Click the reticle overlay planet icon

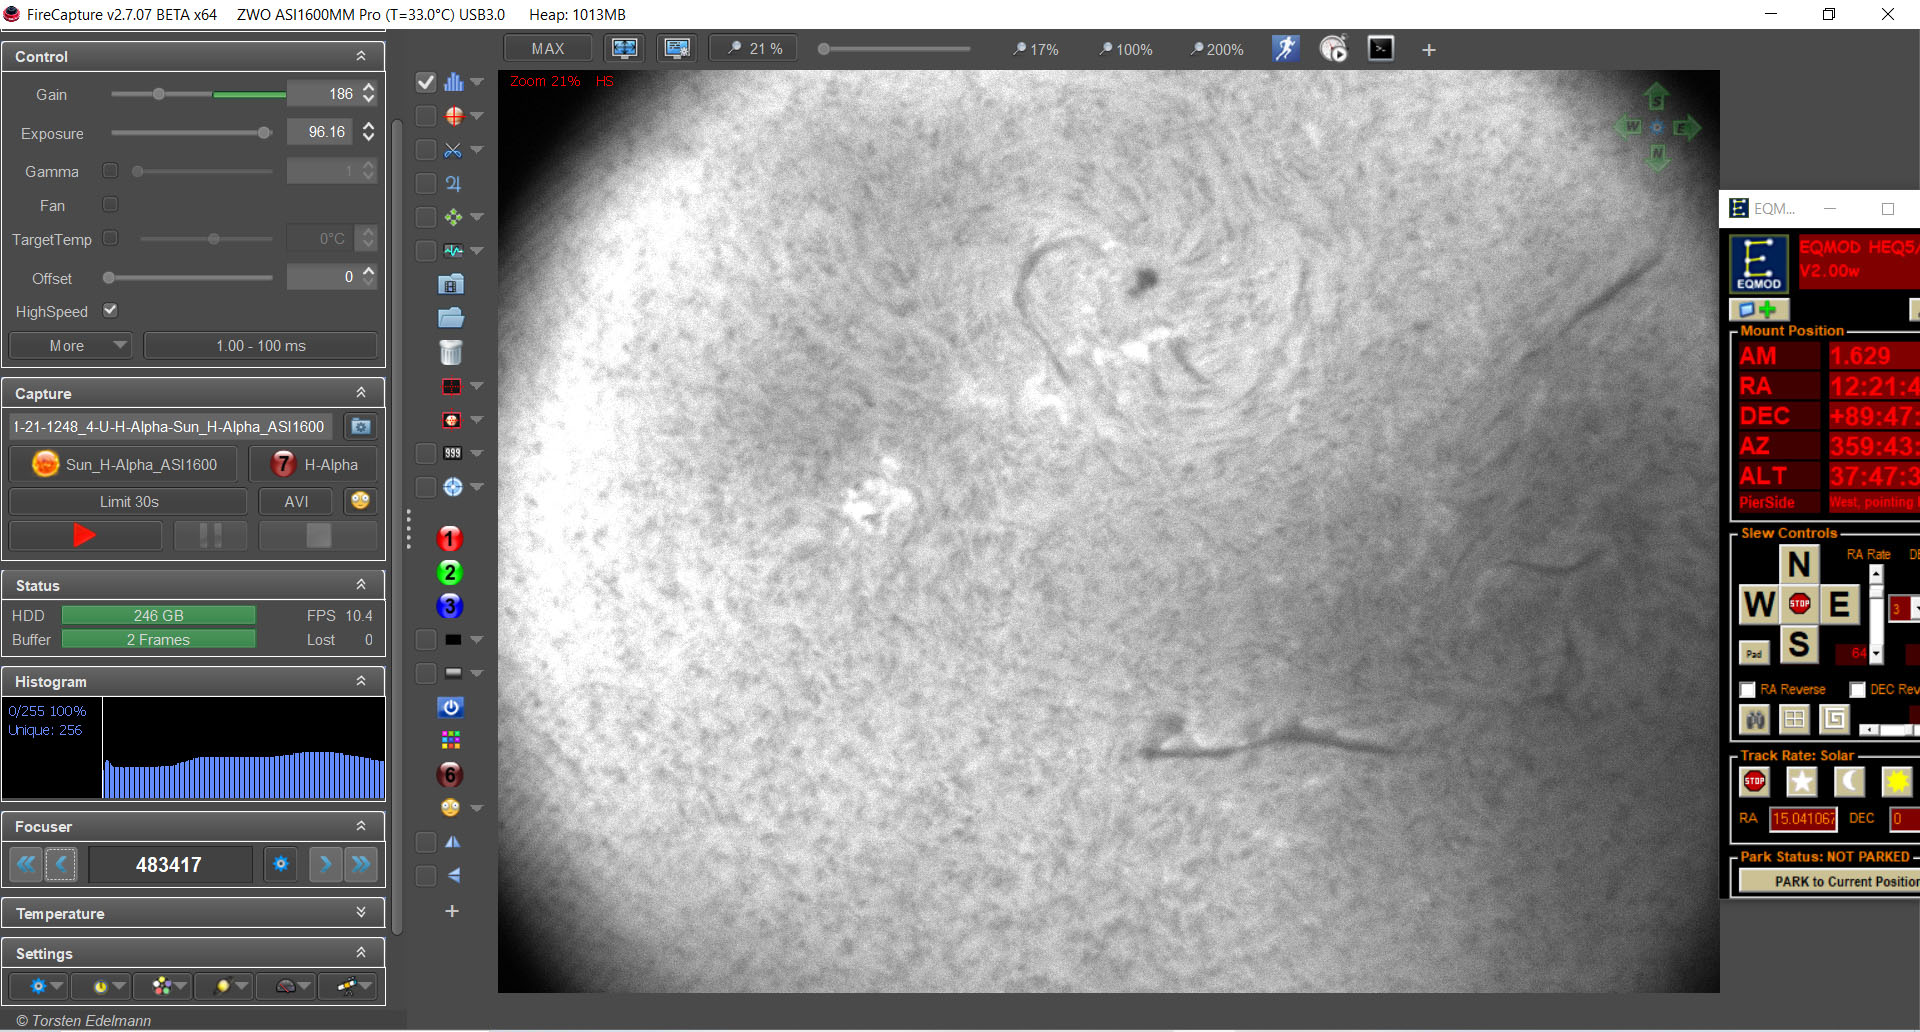point(453,116)
